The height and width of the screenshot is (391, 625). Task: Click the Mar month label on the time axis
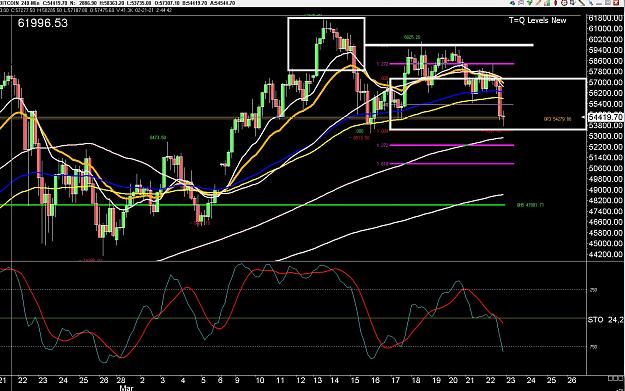pyautogui.click(x=126, y=387)
